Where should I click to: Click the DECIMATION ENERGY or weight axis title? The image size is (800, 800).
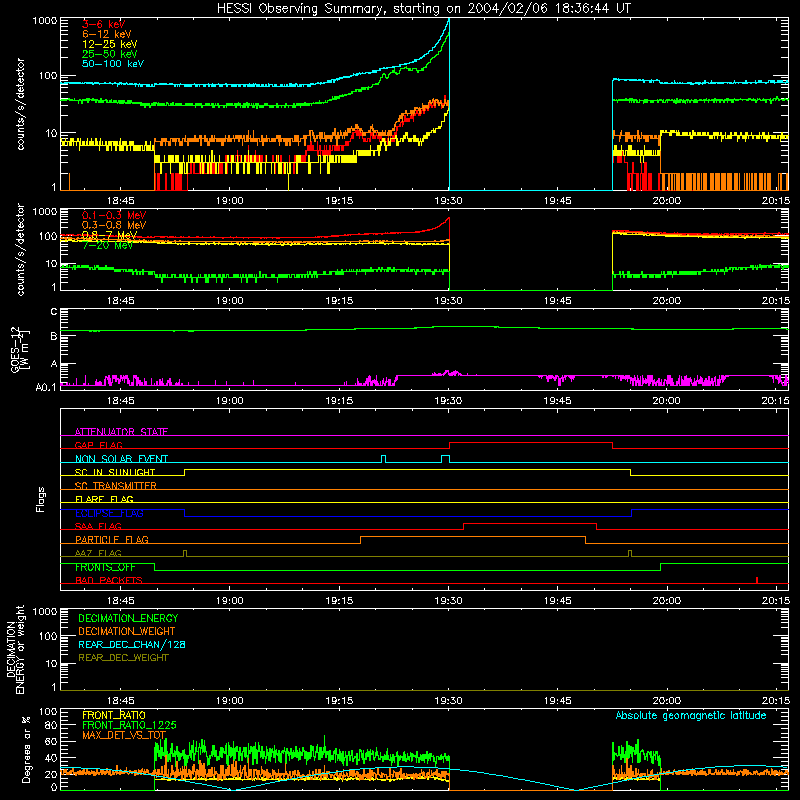click(15, 649)
